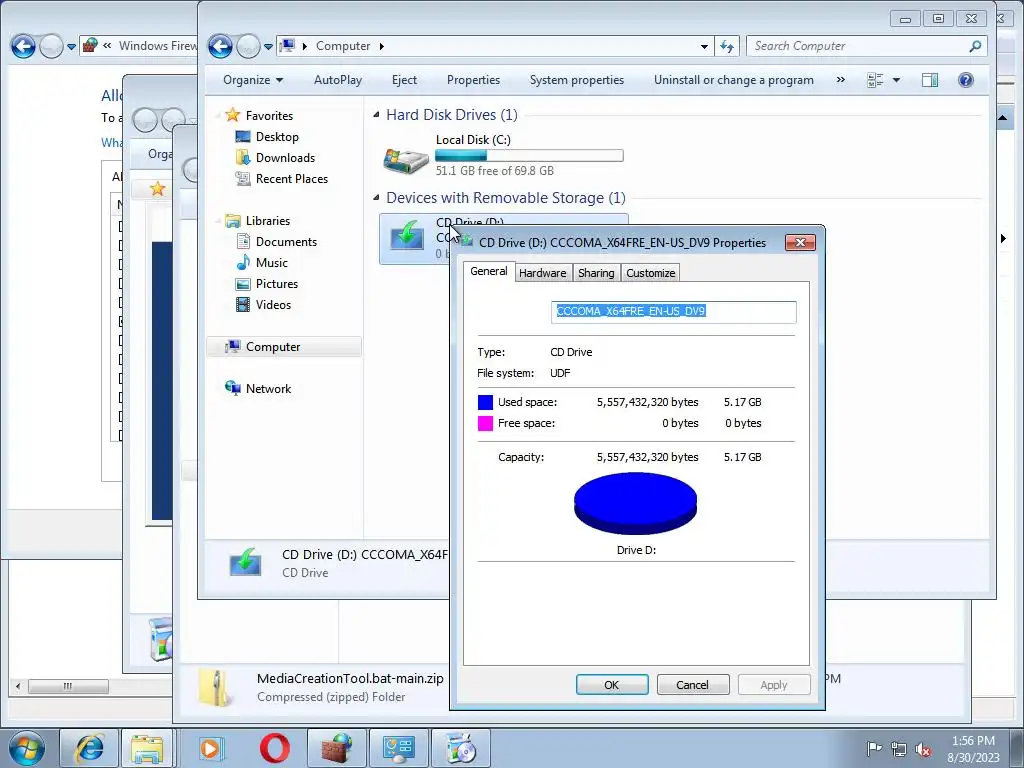Image resolution: width=1024 pixels, height=768 pixels.
Task: Show more toolbar commands chevron
Action: point(840,80)
